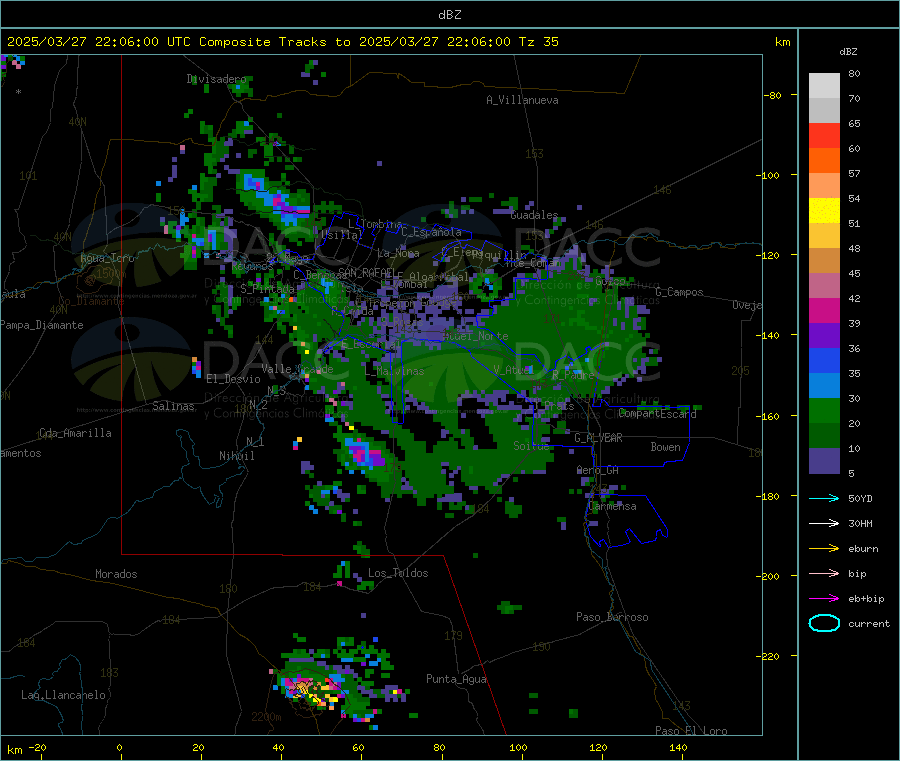Click the 'Salinas' map label

[x=173, y=406]
